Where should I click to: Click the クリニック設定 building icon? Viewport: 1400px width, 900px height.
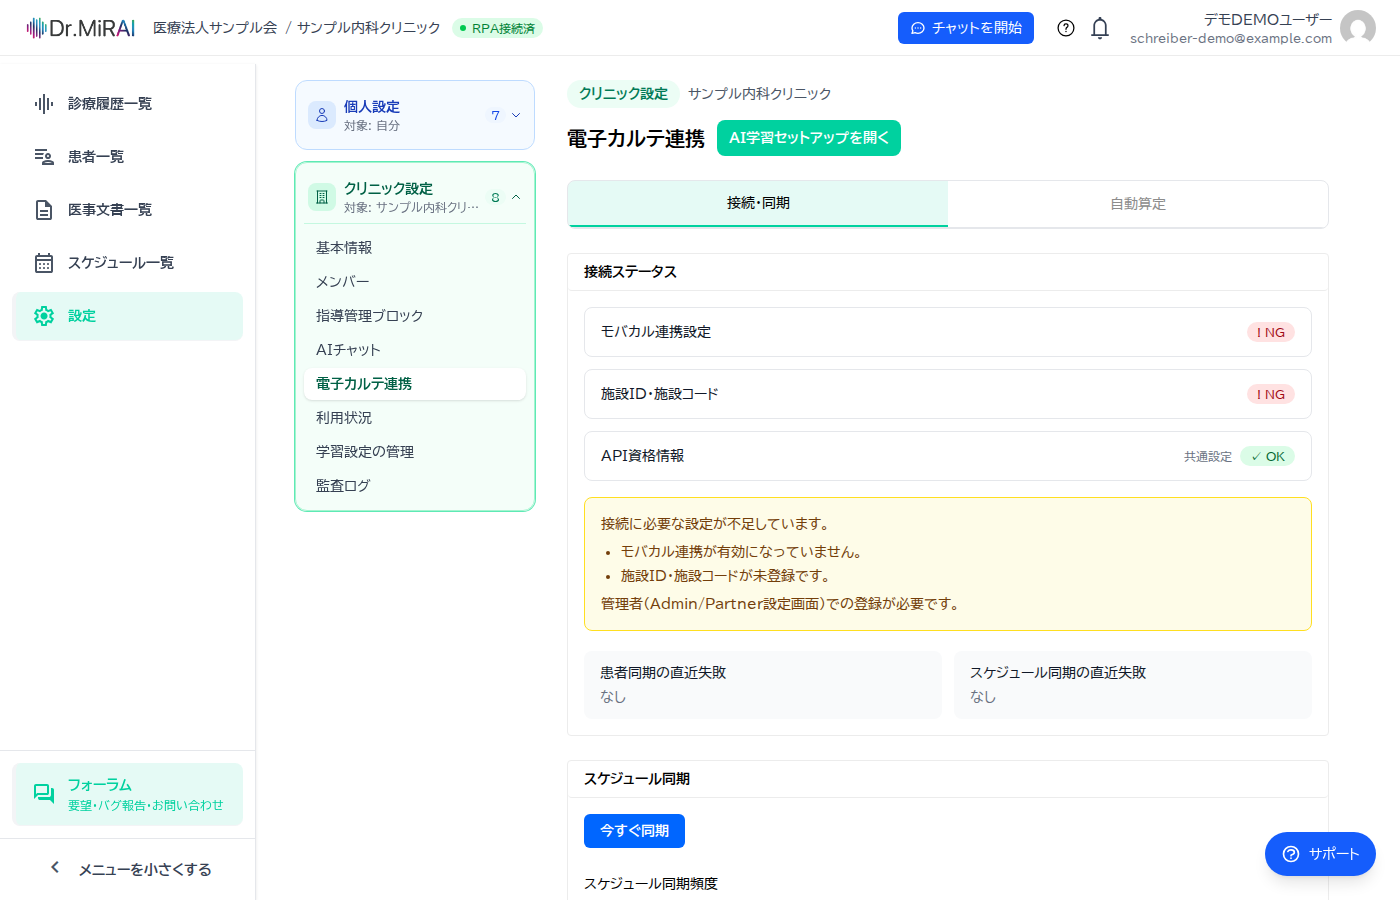tap(322, 197)
